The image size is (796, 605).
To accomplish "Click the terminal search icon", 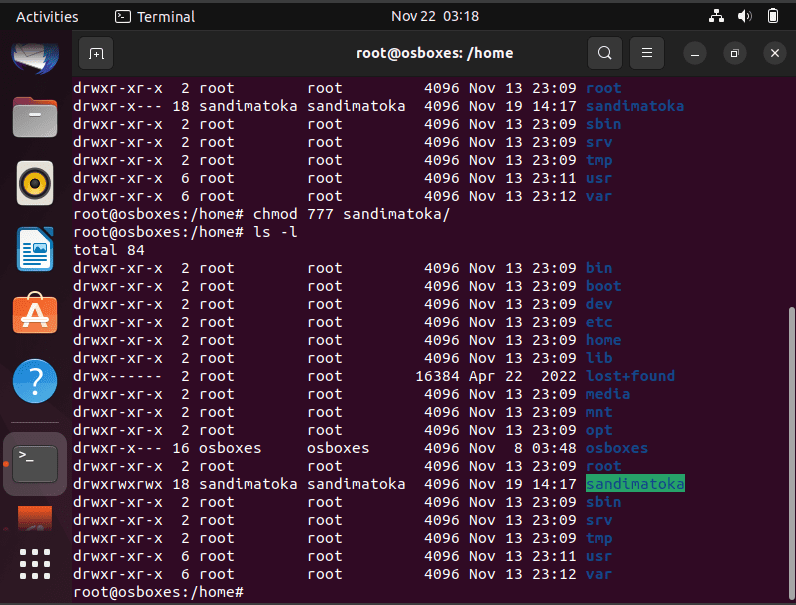I will 605,53.
